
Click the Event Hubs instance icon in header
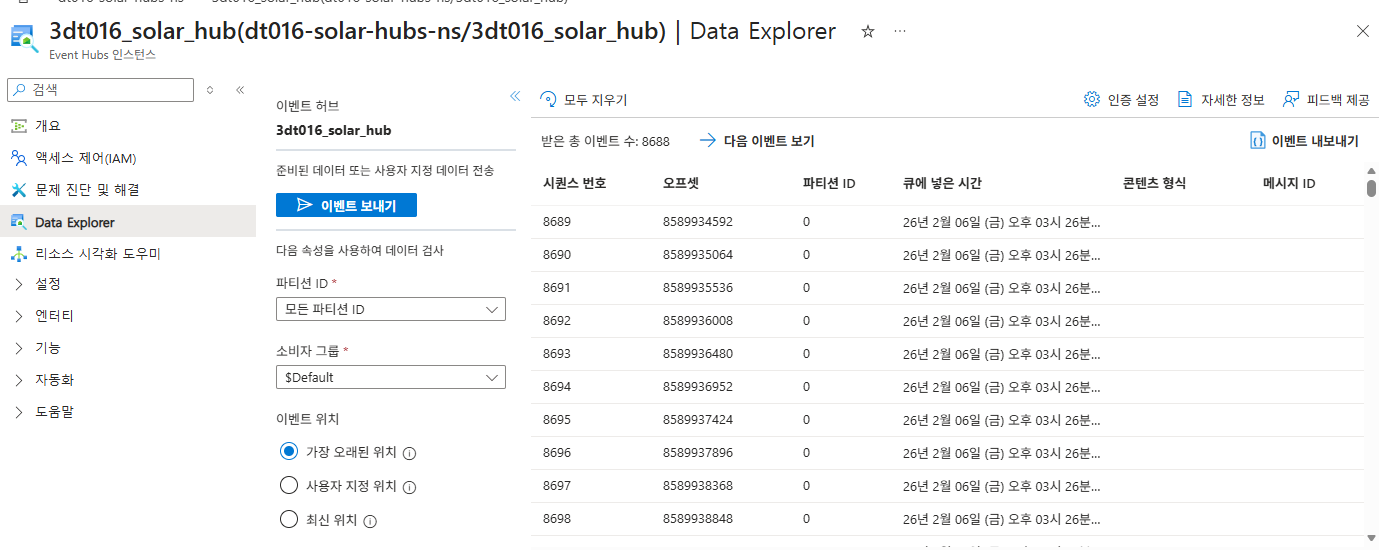click(x=24, y=39)
